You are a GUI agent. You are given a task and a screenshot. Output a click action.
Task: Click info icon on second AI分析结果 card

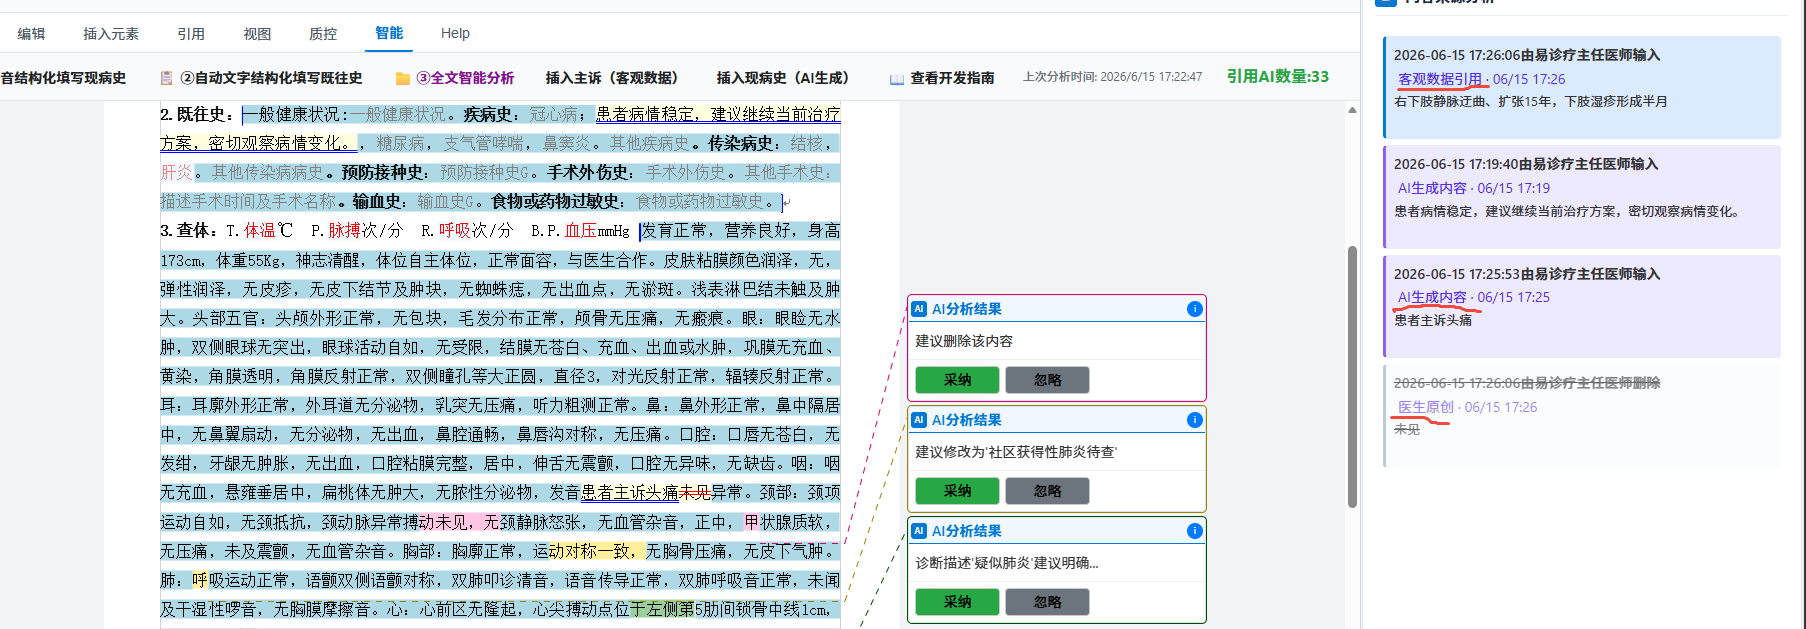tap(1194, 420)
